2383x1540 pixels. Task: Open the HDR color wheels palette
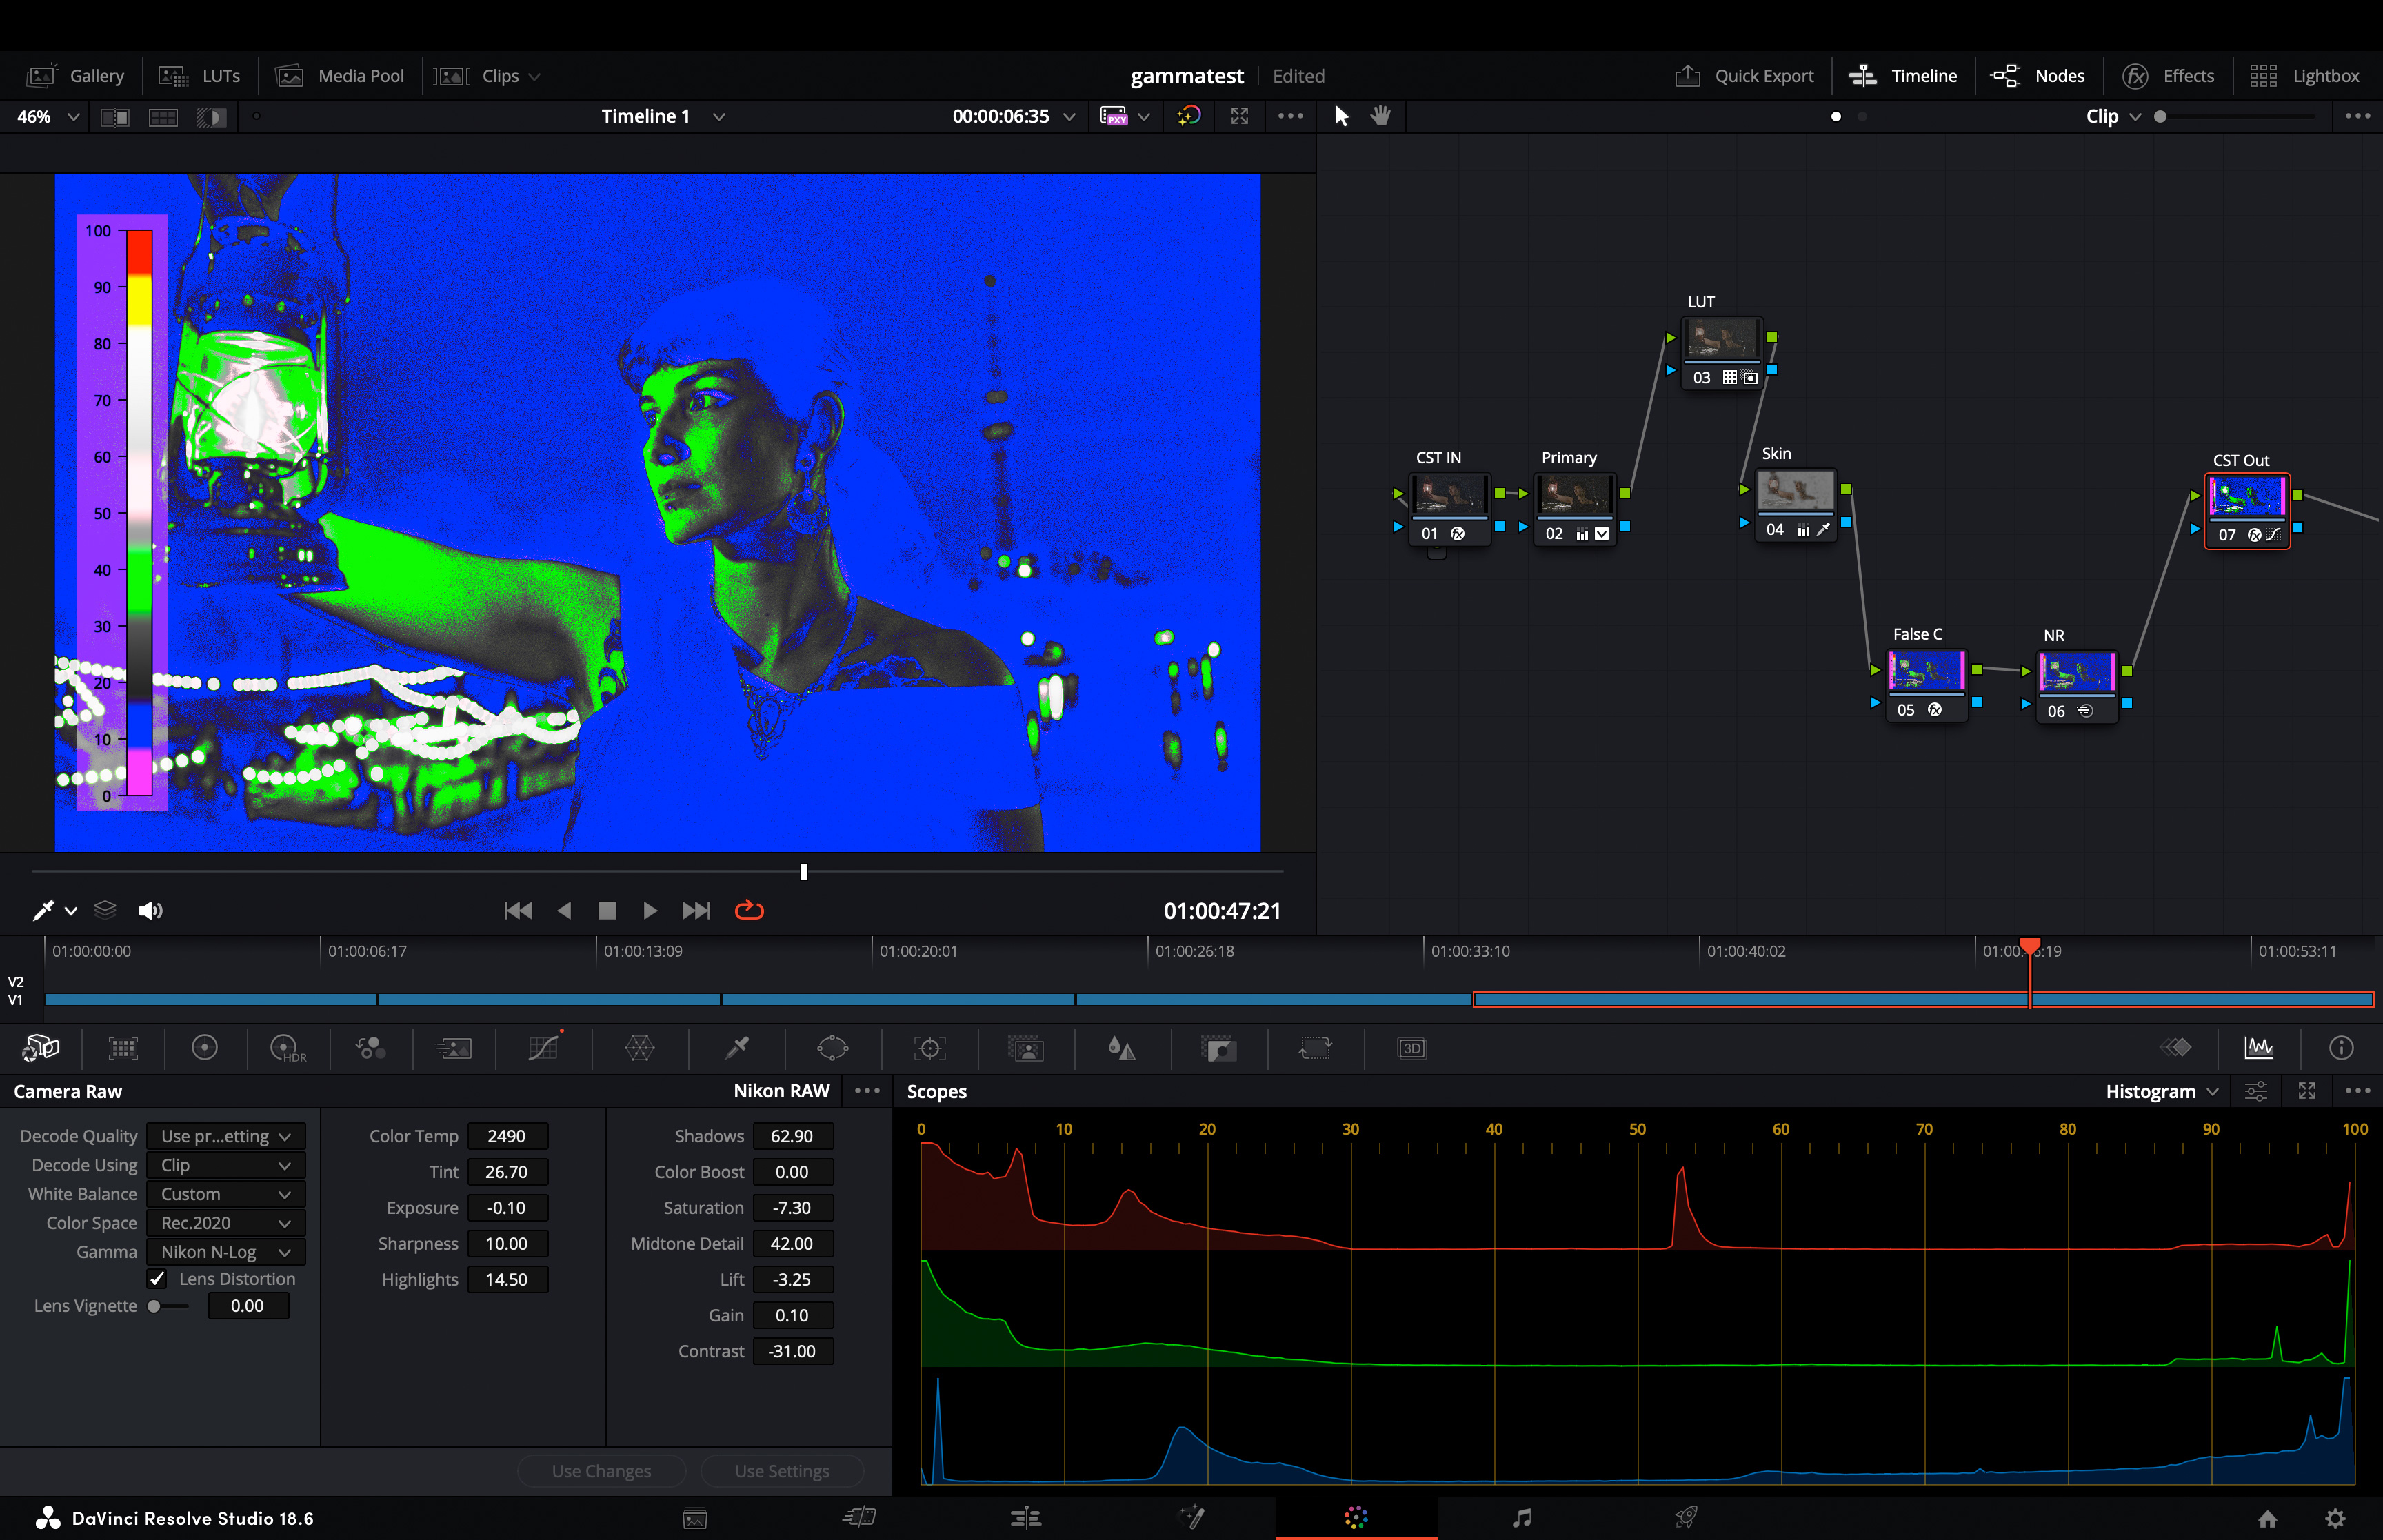point(288,1048)
